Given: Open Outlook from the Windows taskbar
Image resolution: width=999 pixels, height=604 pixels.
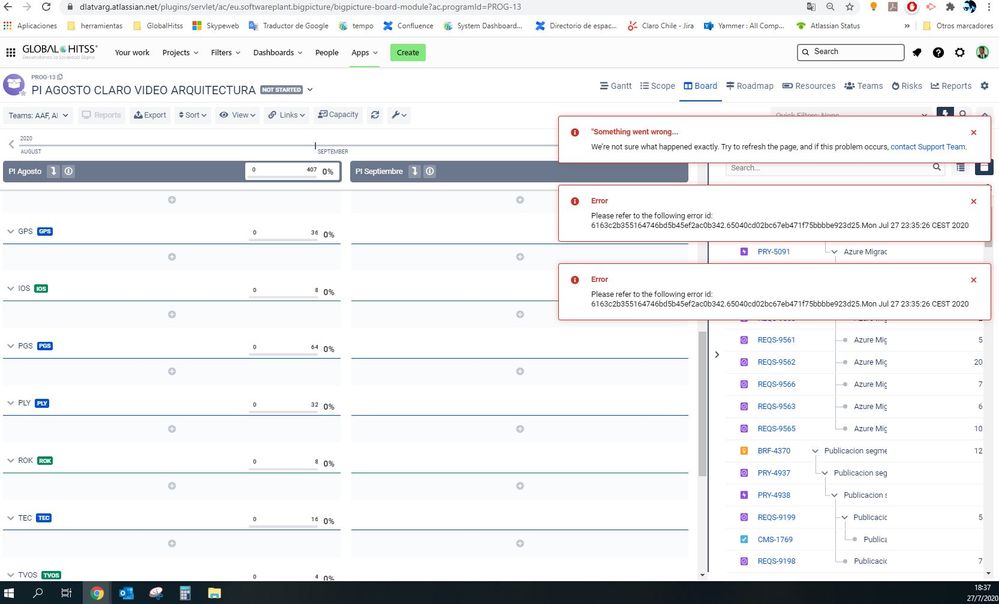Looking at the screenshot, I should 126,593.
